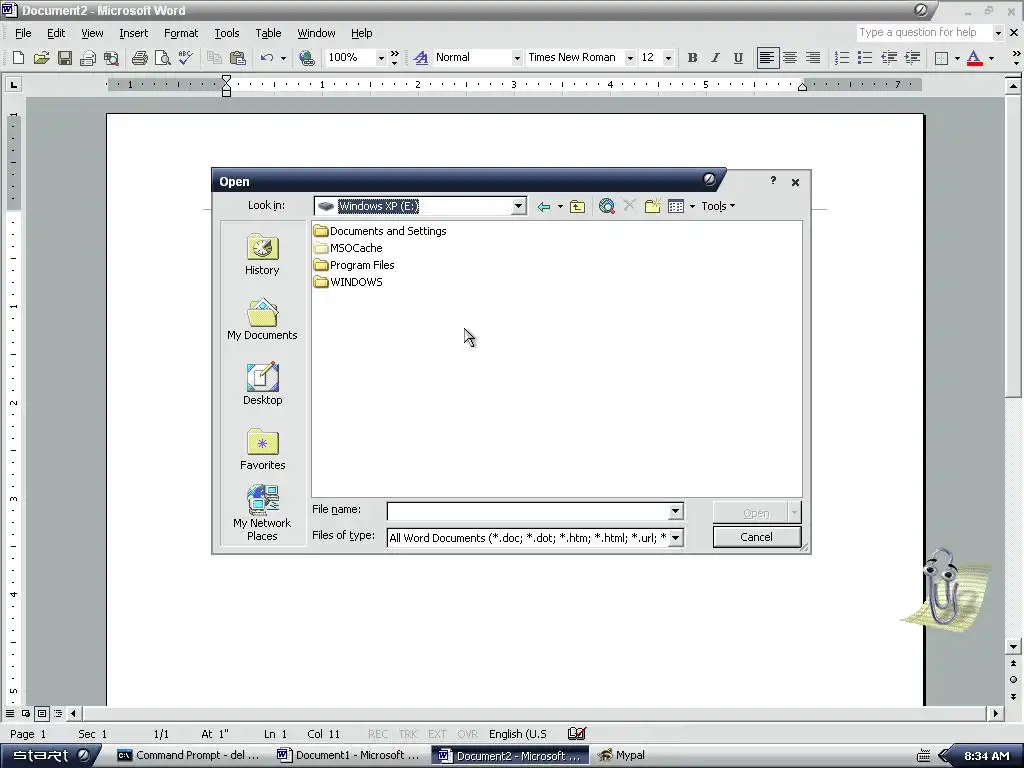Image resolution: width=1024 pixels, height=768 pixels.
Task: Toggle Center paragraph alignment
Action: pyautogui.click(x=790, y=58)
